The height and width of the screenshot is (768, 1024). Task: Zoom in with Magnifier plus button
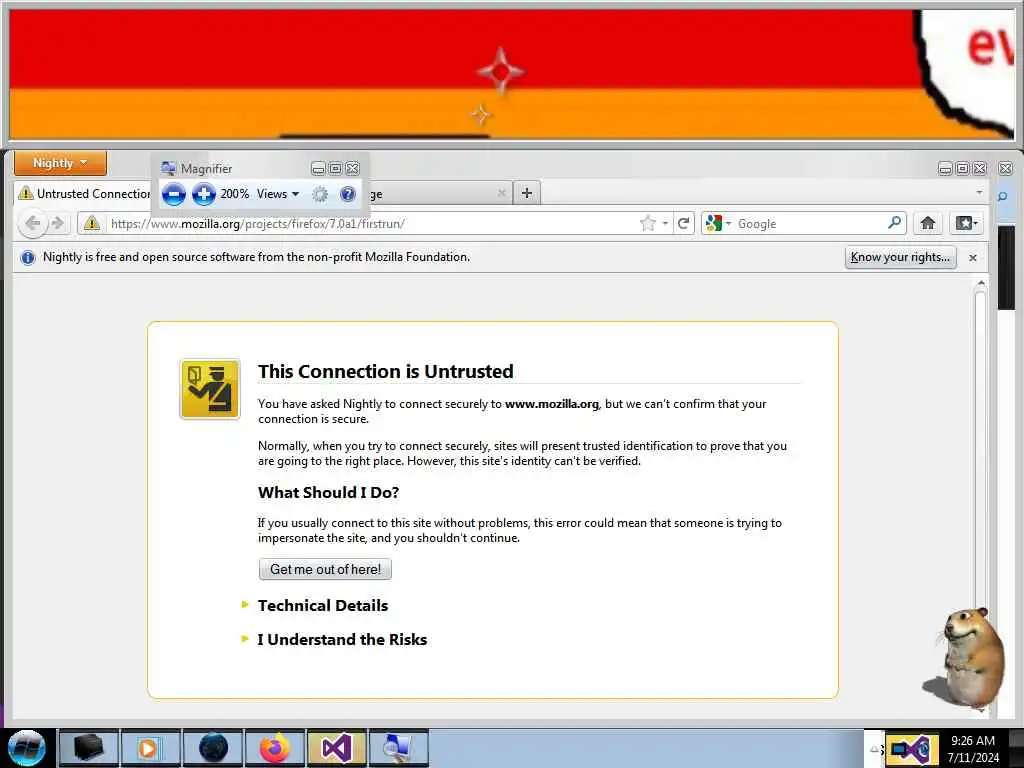tap(204, 194)
